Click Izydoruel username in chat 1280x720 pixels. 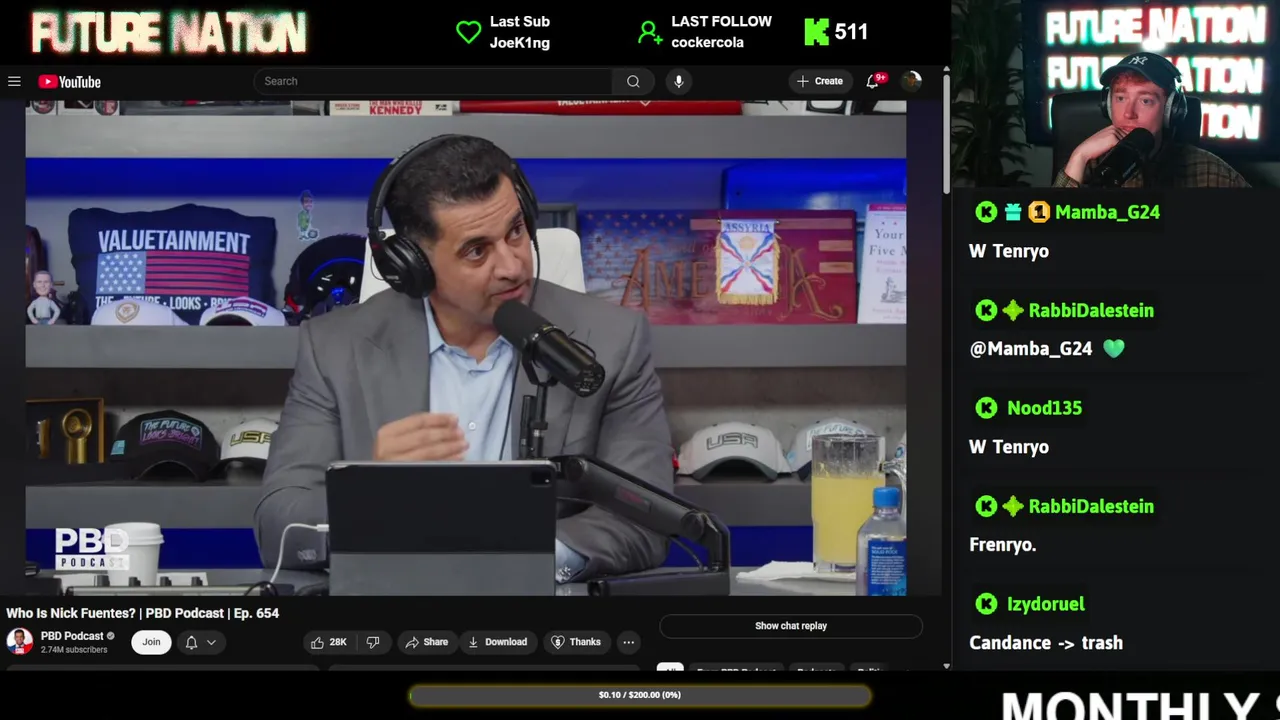click(1046, 604)
